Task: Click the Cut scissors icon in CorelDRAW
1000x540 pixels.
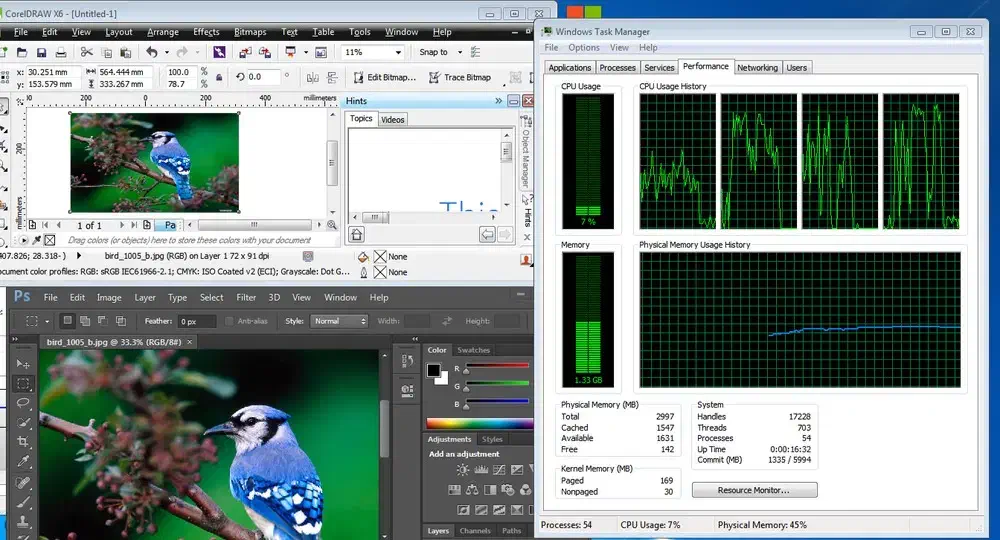Action: (x=87, y=52)
